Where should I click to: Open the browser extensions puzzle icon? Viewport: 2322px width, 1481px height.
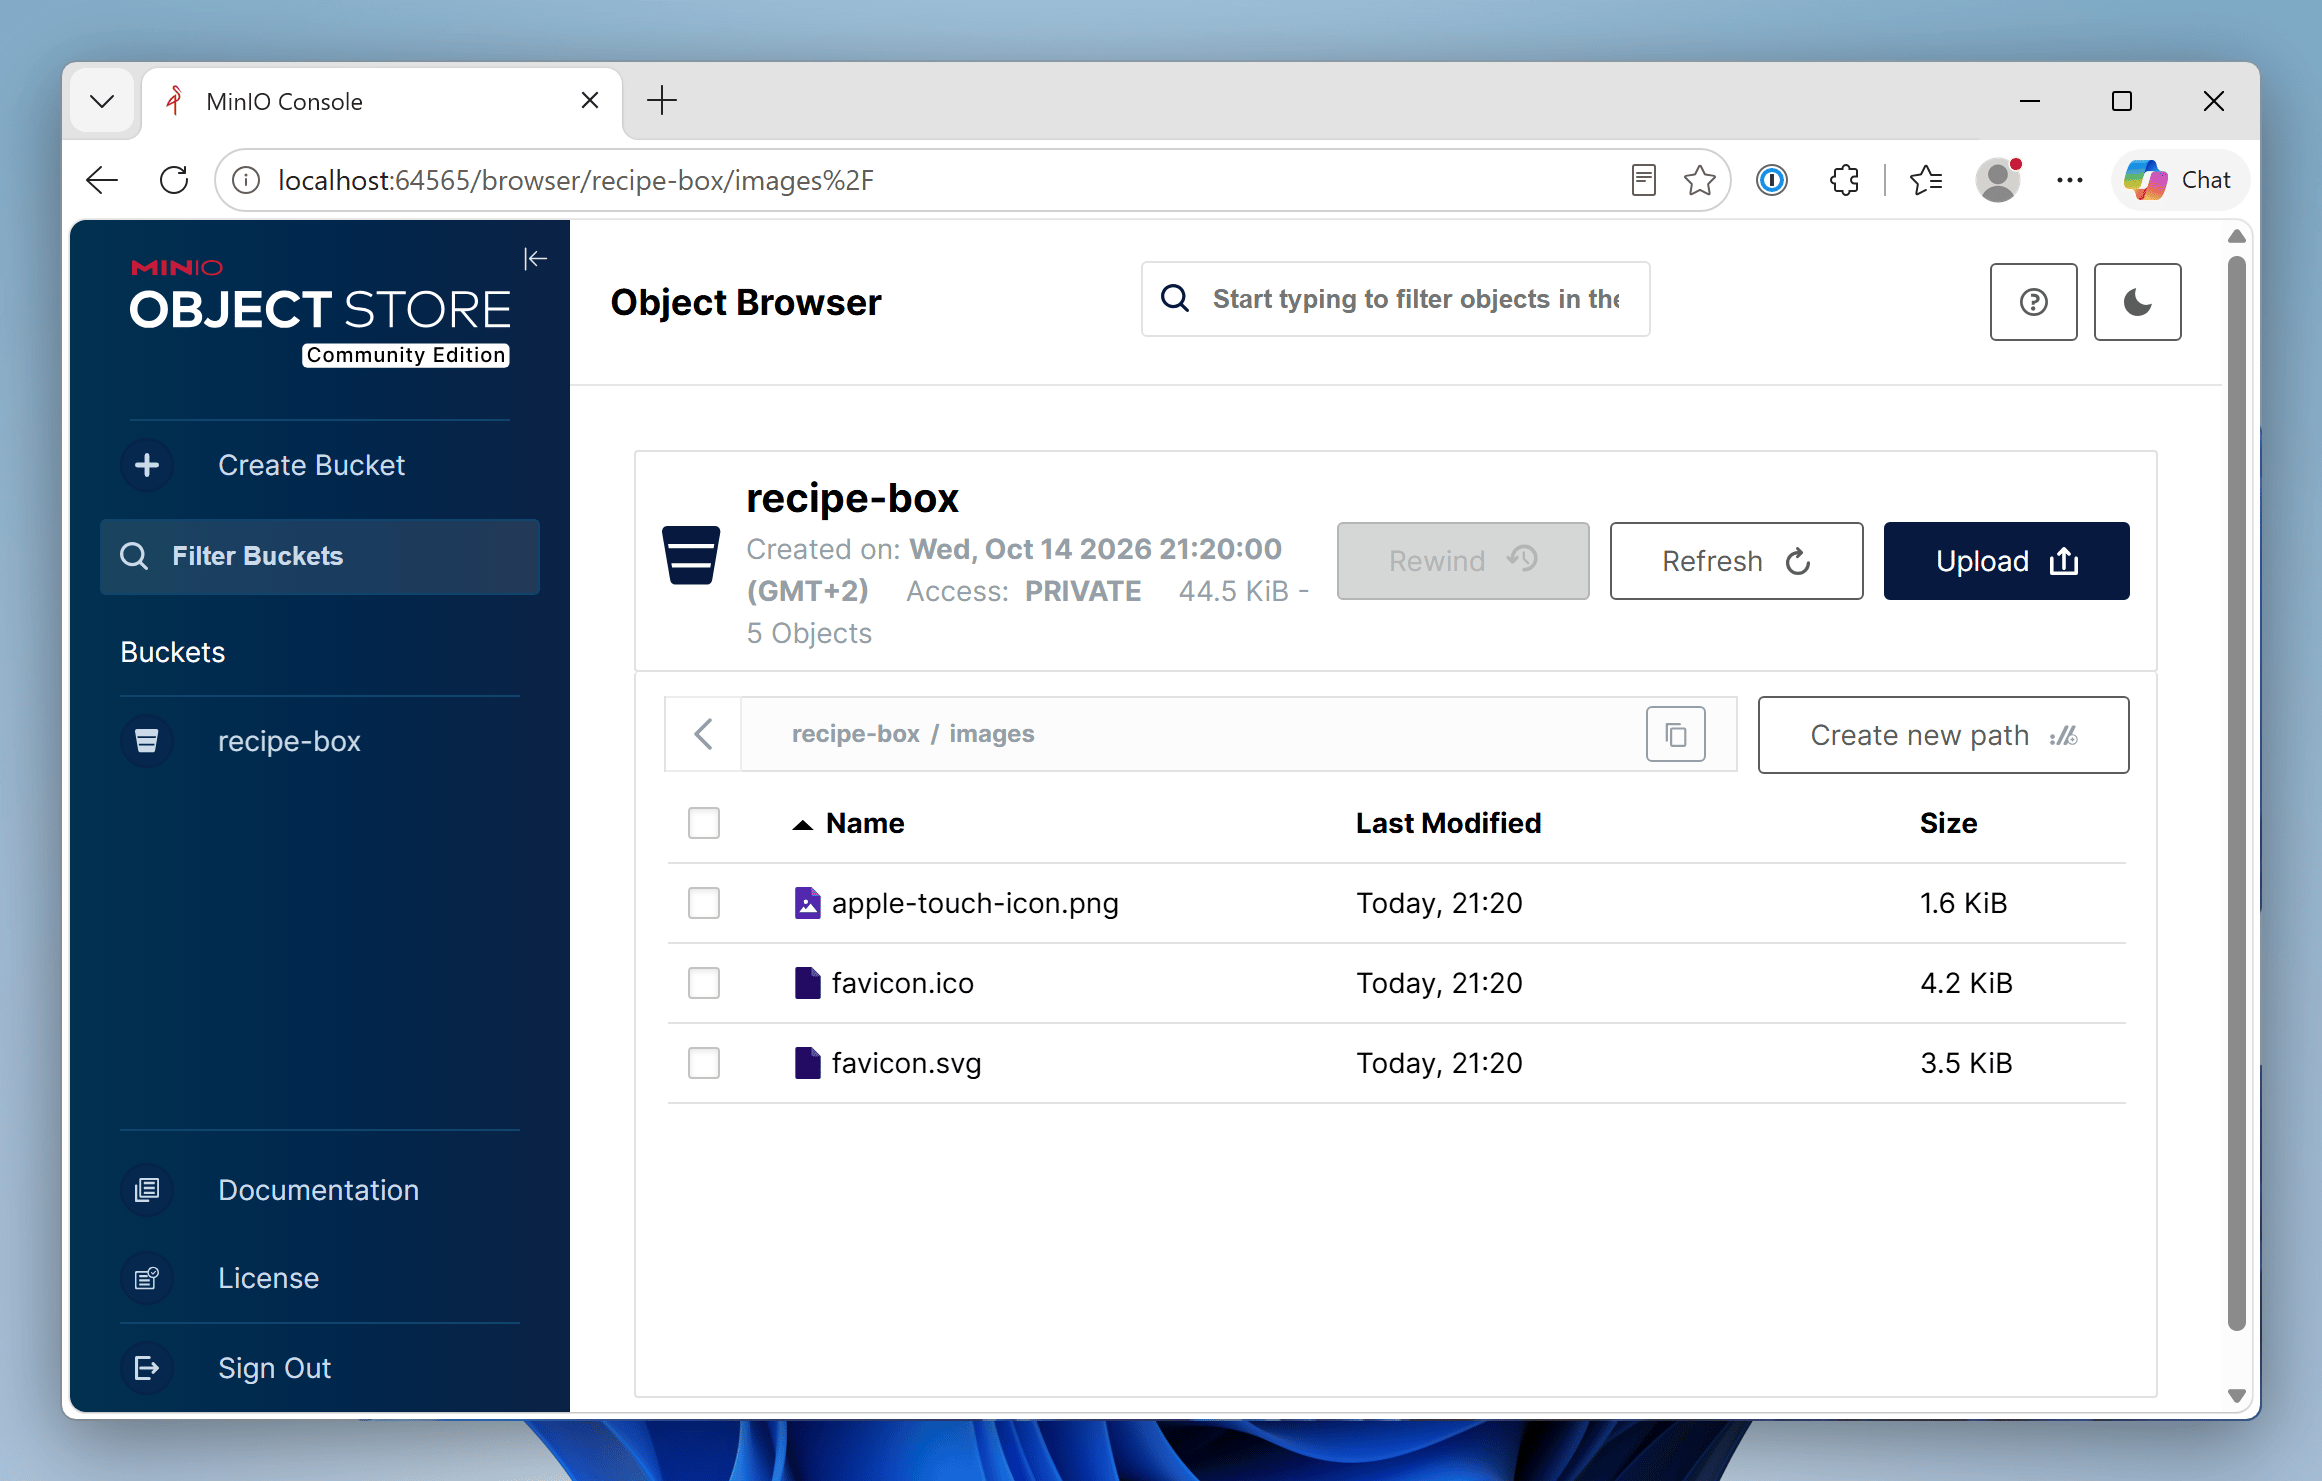click(1844, 180)
